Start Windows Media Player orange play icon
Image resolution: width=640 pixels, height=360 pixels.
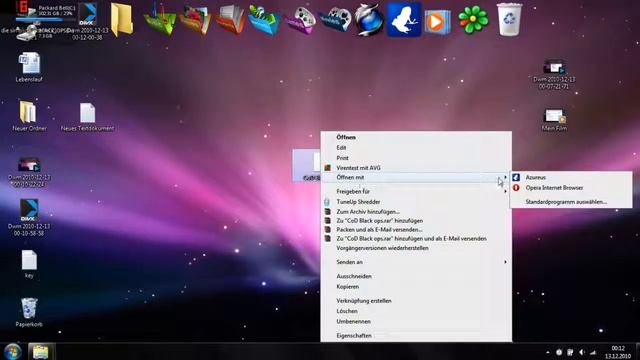437,22
